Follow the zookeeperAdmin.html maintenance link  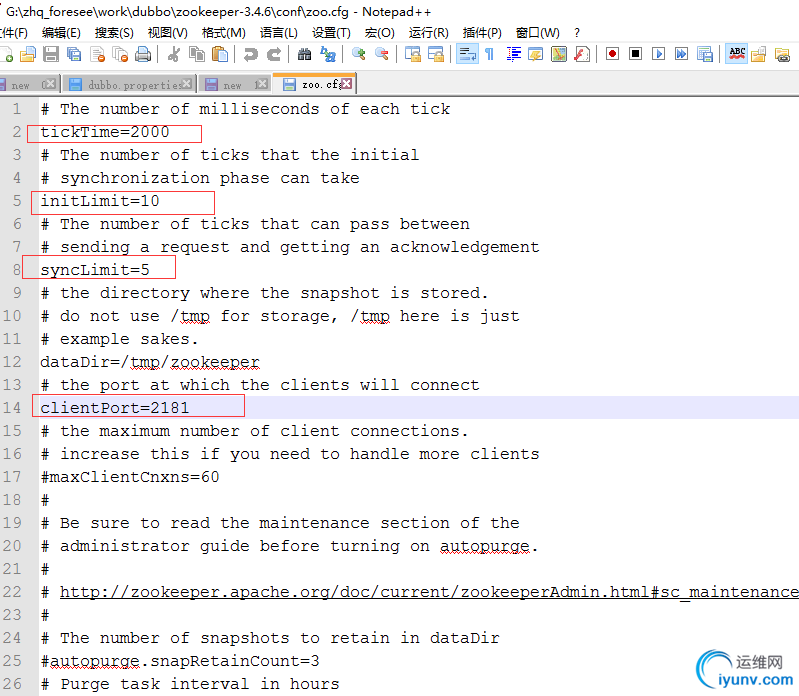pyautogui.click(x=429, y=592)
